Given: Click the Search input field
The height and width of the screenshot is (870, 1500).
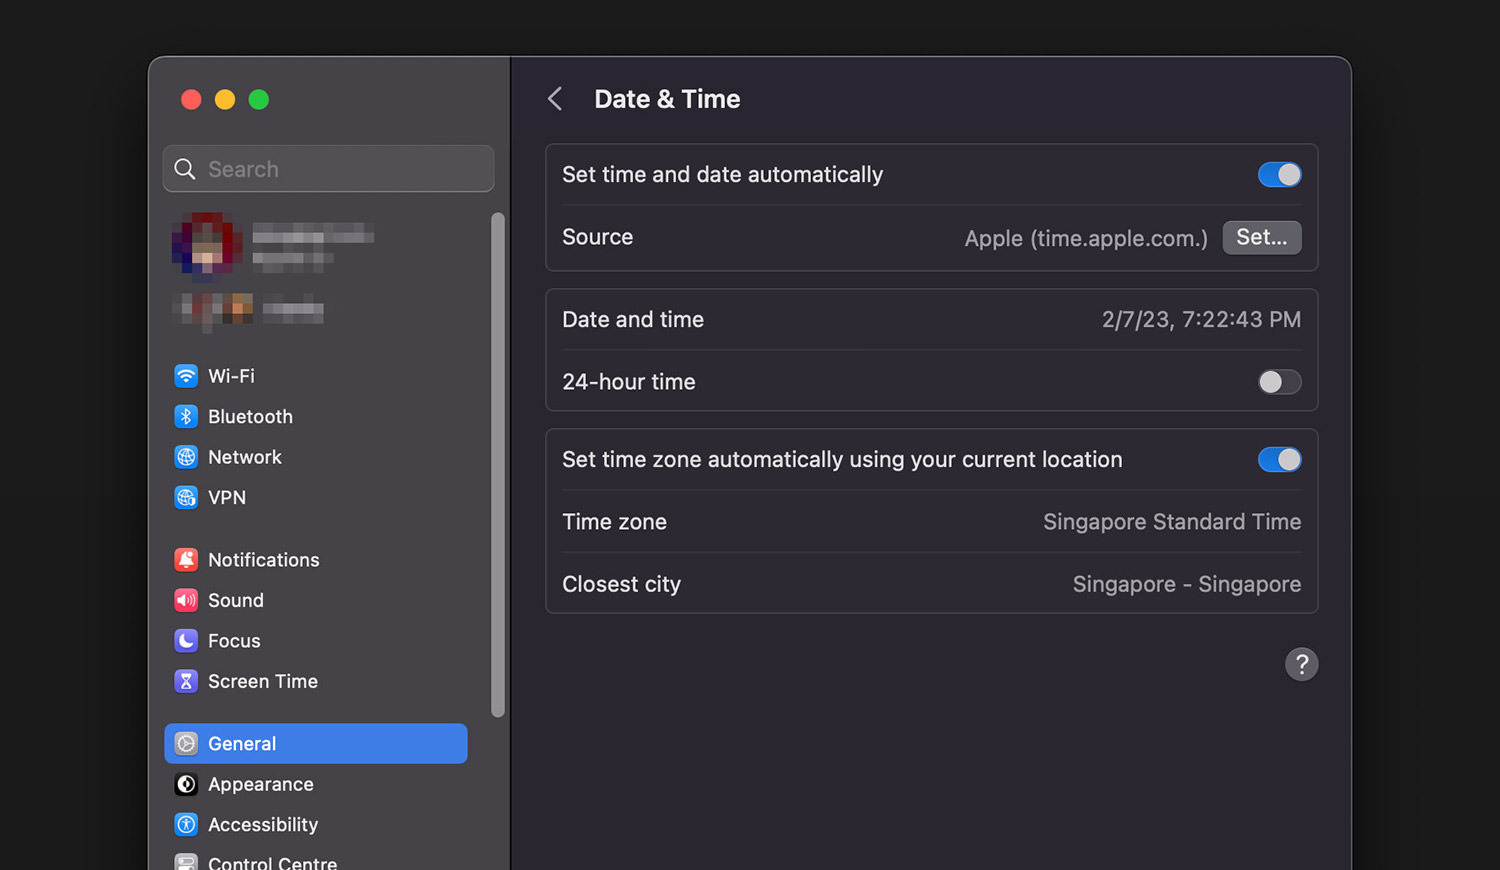Looking at the screenshot, I should coord(328,169).
